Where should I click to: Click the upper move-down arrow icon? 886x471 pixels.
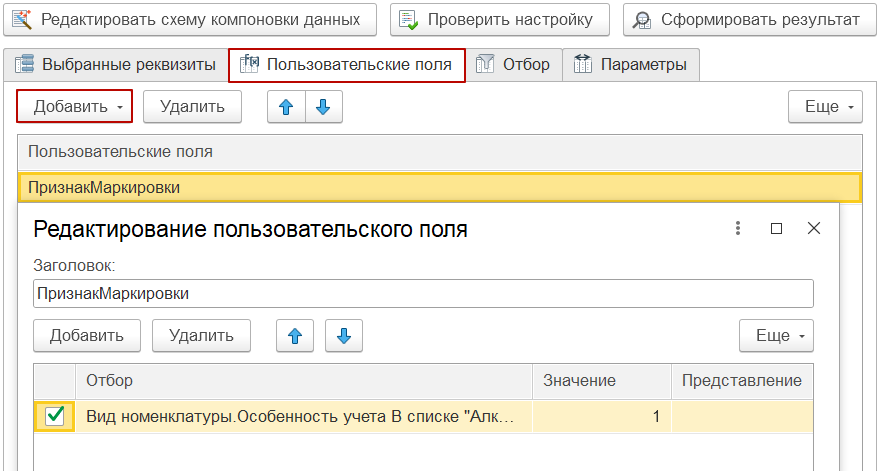click(x=322, y=107)
